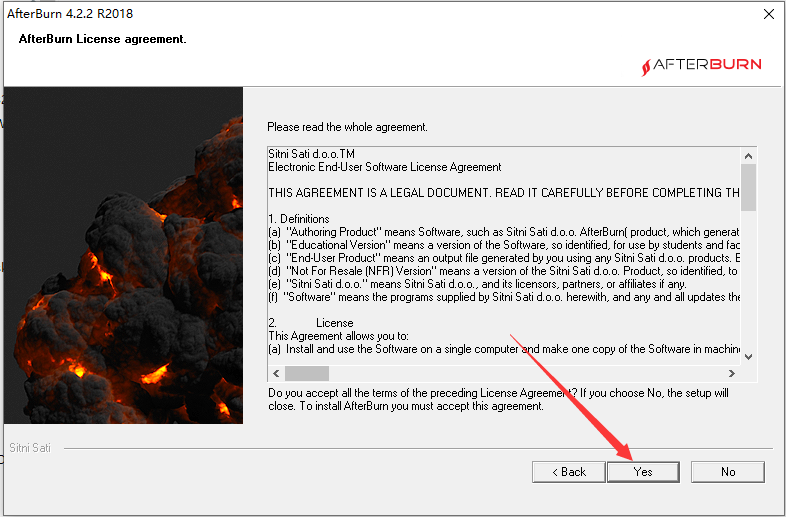Image resolution: width=786 pixels, height=517 pixels.
Task: Click the line "Electronic End-User Software License Agreement"
Action: pos(384,167)
